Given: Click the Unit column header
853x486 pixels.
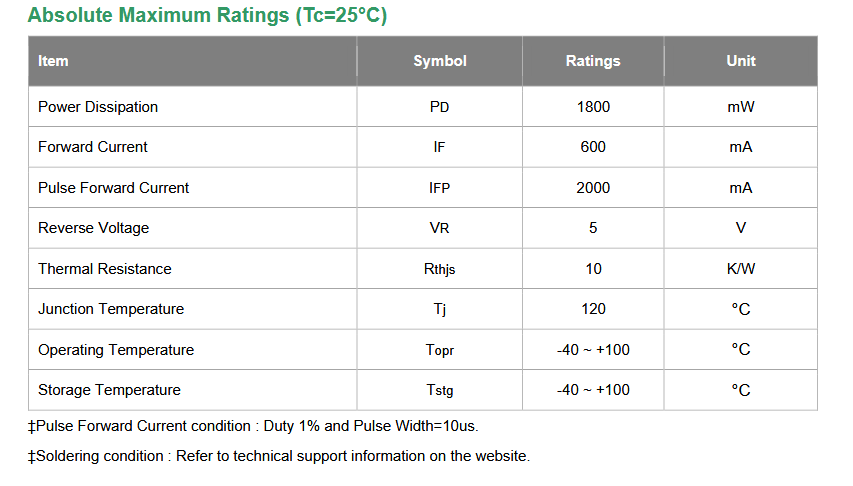Looking at the screenshot, I should pyautogui.click(x=741, y=61).
